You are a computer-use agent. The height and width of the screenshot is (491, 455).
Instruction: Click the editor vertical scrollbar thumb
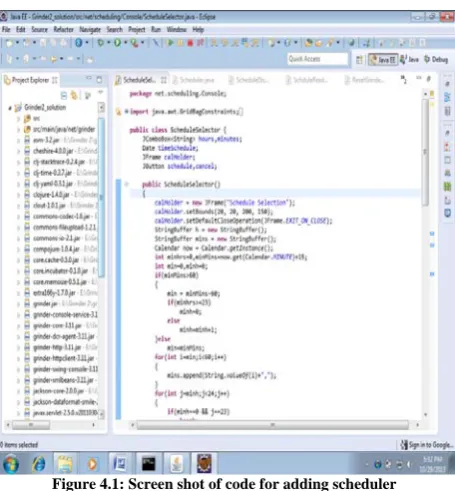point(425,152)
